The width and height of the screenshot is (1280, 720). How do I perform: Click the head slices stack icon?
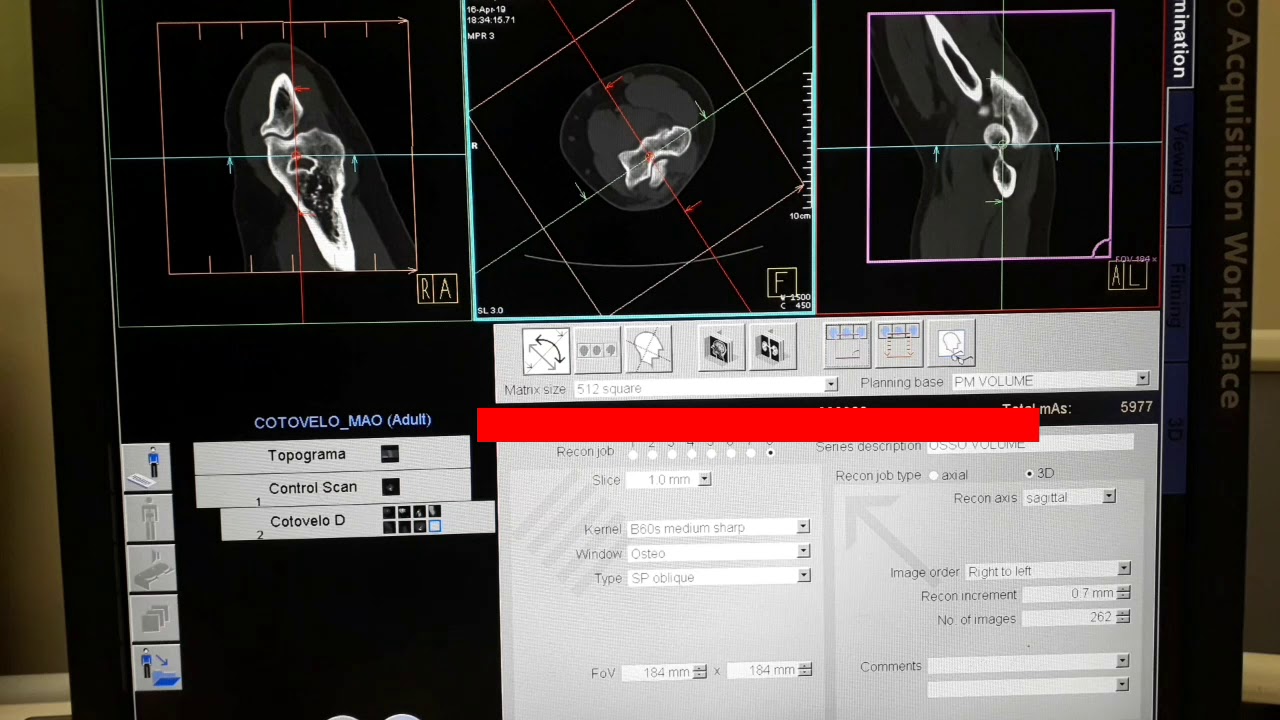[719, 348]
